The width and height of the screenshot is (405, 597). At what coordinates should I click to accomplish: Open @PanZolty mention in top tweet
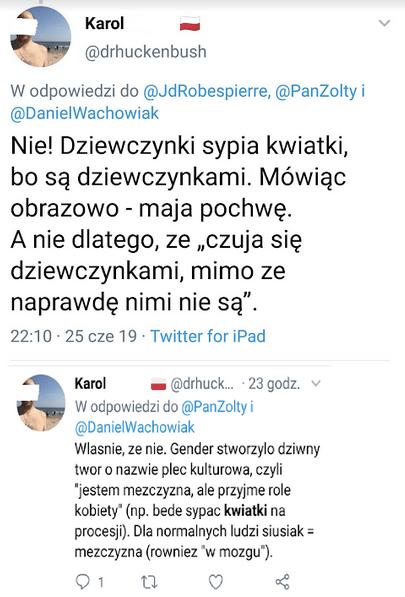click(x=316, y=91)
